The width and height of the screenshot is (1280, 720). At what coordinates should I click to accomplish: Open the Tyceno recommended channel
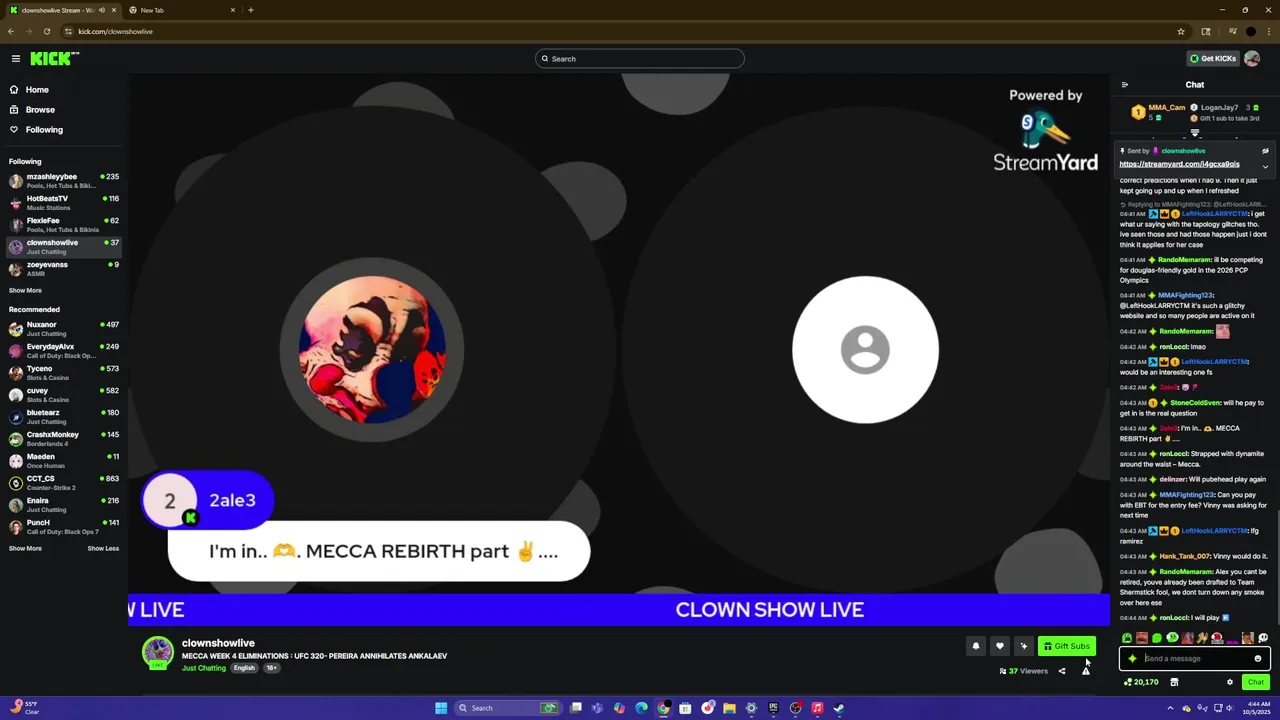point(64,373)
